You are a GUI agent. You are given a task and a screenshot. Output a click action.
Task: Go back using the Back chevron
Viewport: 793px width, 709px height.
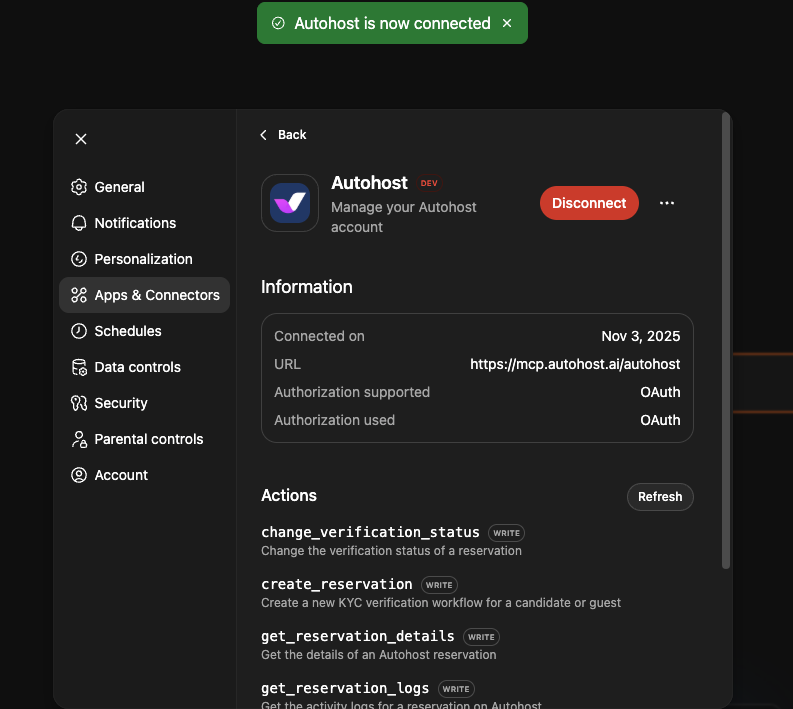(x=264, y=135)
